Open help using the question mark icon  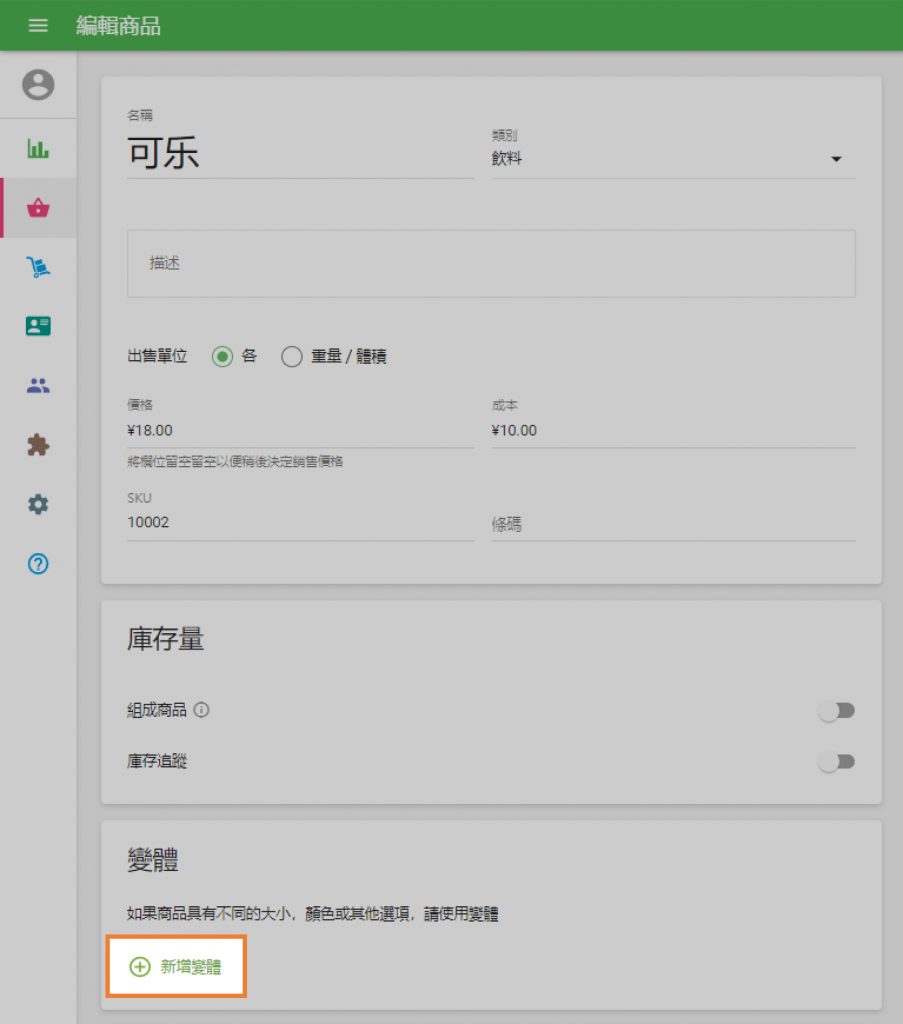(38, 564)
